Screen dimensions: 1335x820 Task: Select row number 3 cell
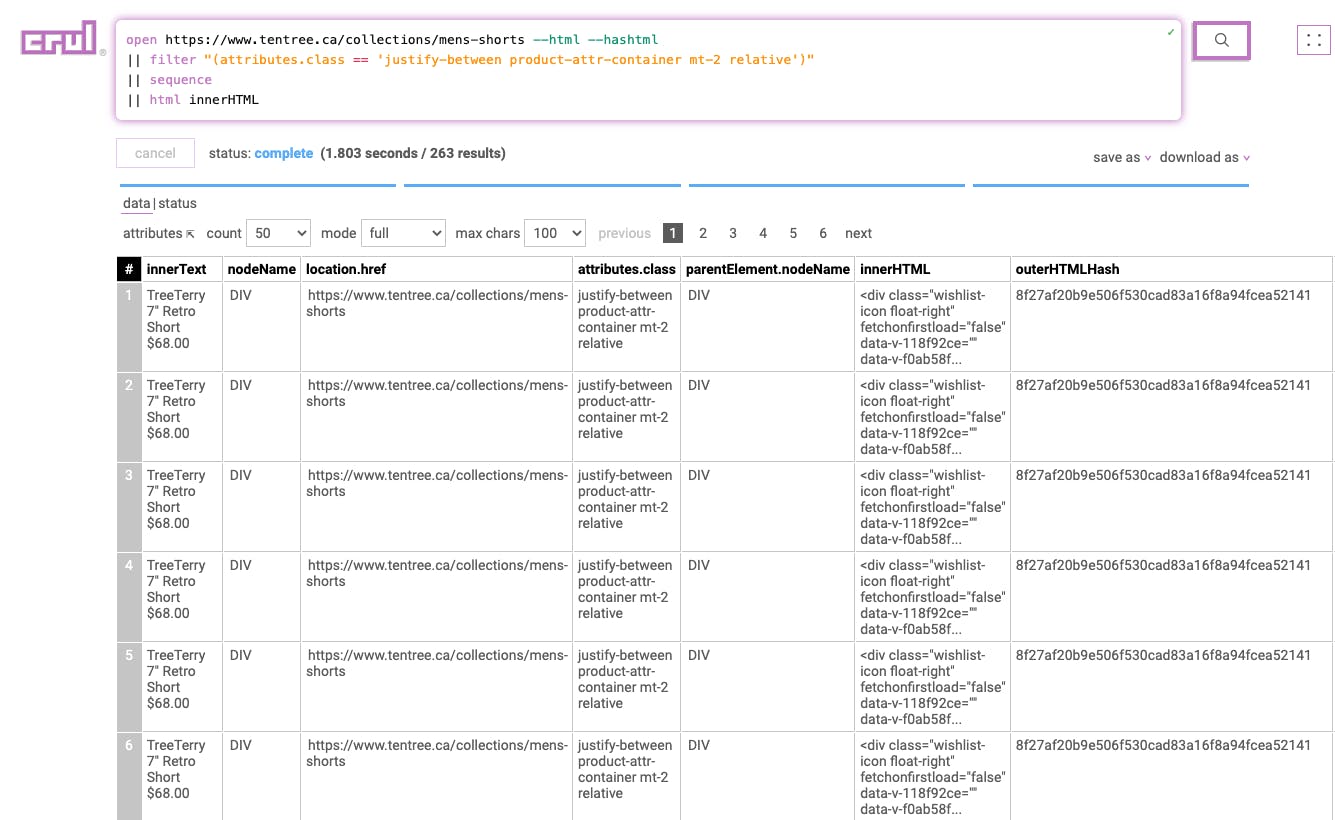(x=129, y=506)
